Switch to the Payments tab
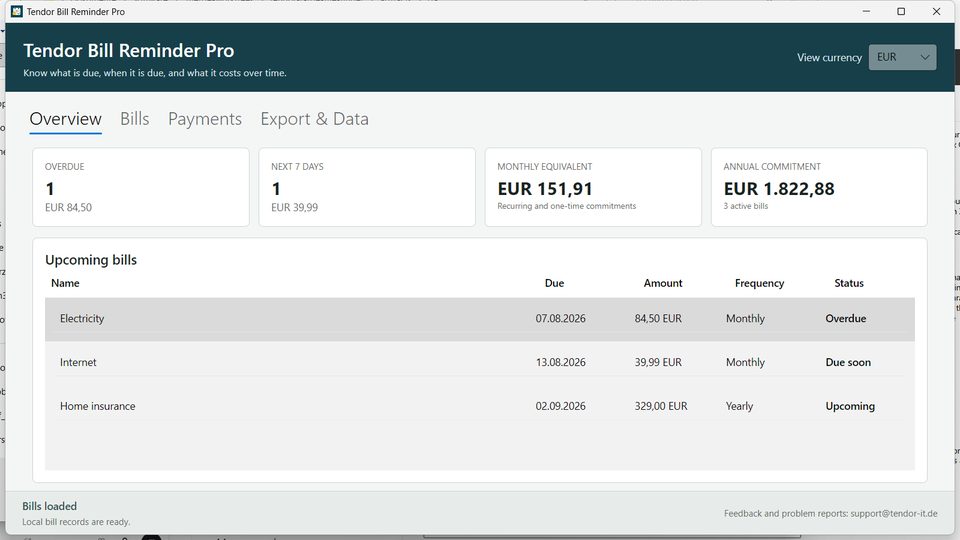Image resolution: width=960 pixels, height=540 pixels. [205, 119]
